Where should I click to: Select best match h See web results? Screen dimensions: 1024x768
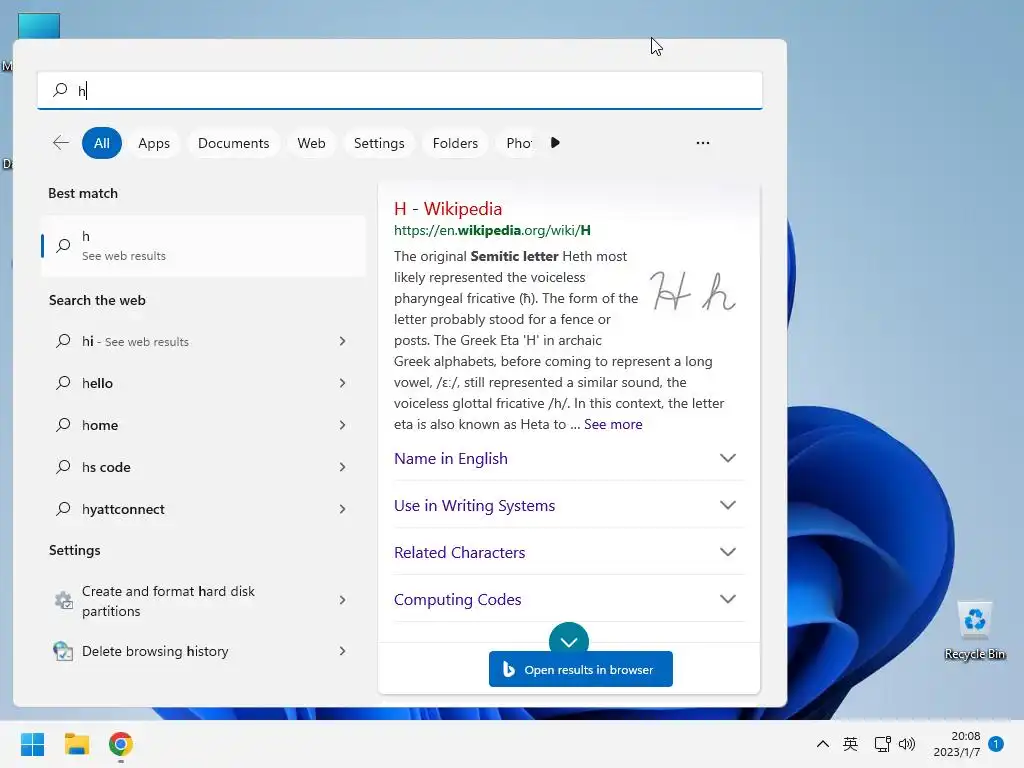pyautogui.click(x=203, y=246)
